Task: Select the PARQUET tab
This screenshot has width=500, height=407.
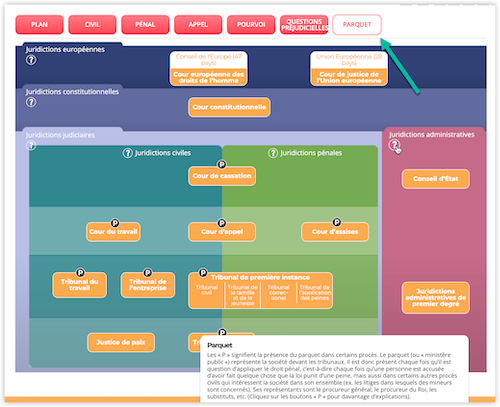Action: [x=357, y=25]
